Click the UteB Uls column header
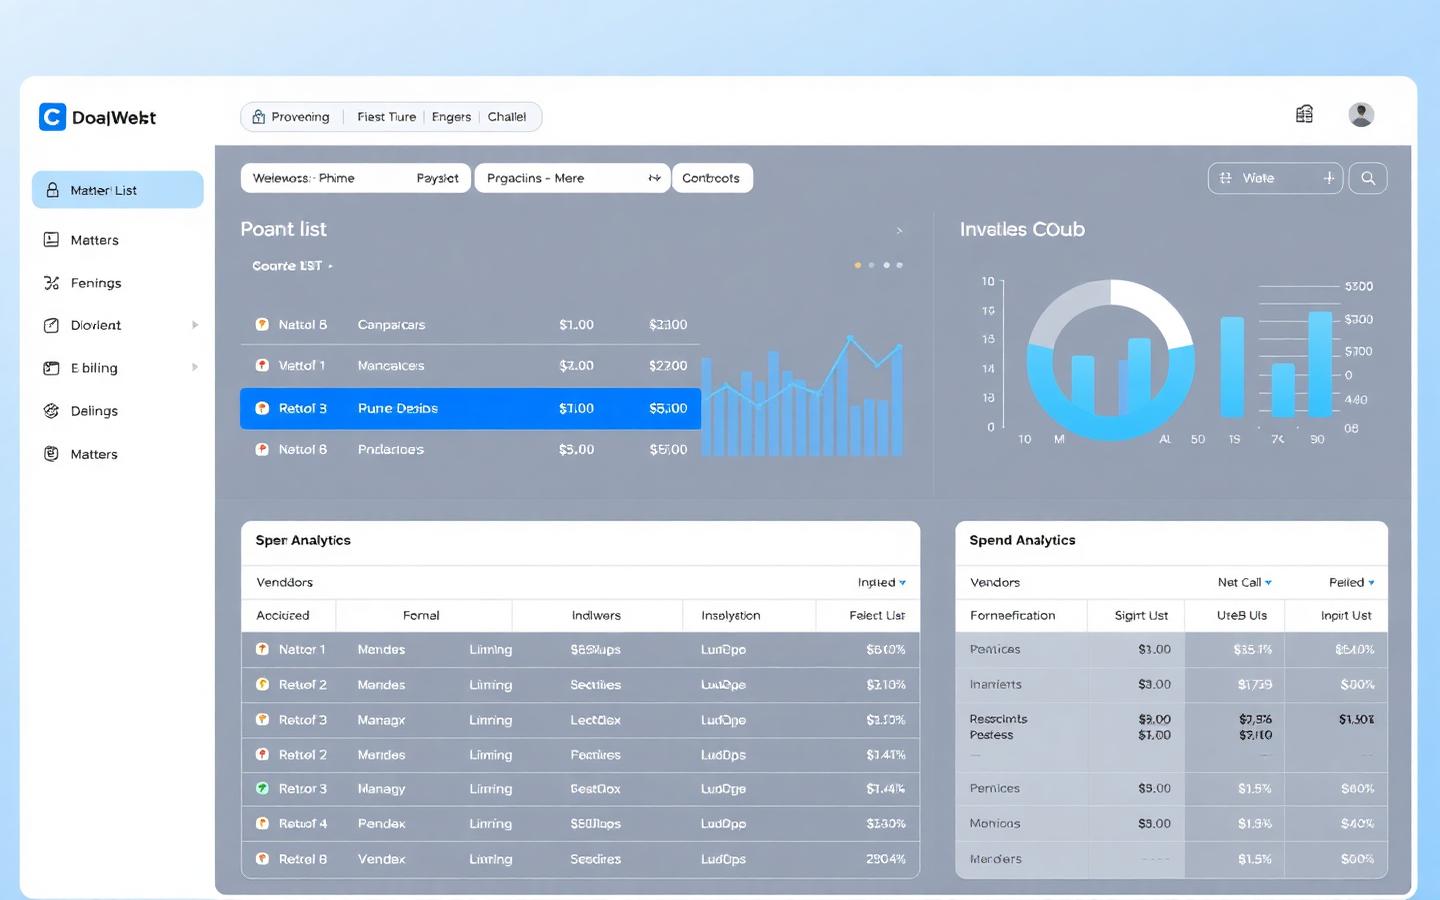Screen dimensions: 1440x900 pyautogui.click(x=1242, y=615)
